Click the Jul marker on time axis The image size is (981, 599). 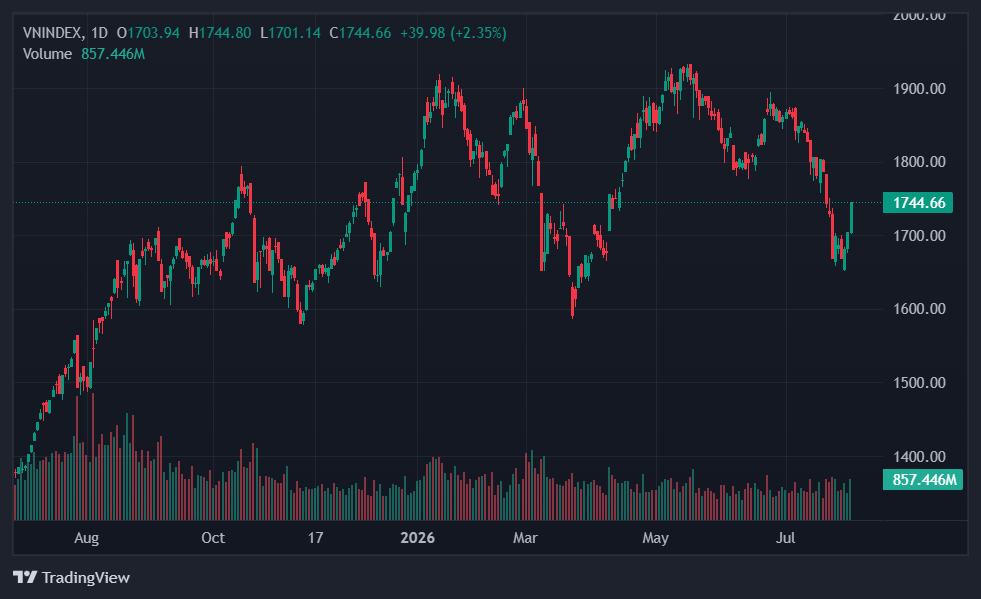click(785, 538)
